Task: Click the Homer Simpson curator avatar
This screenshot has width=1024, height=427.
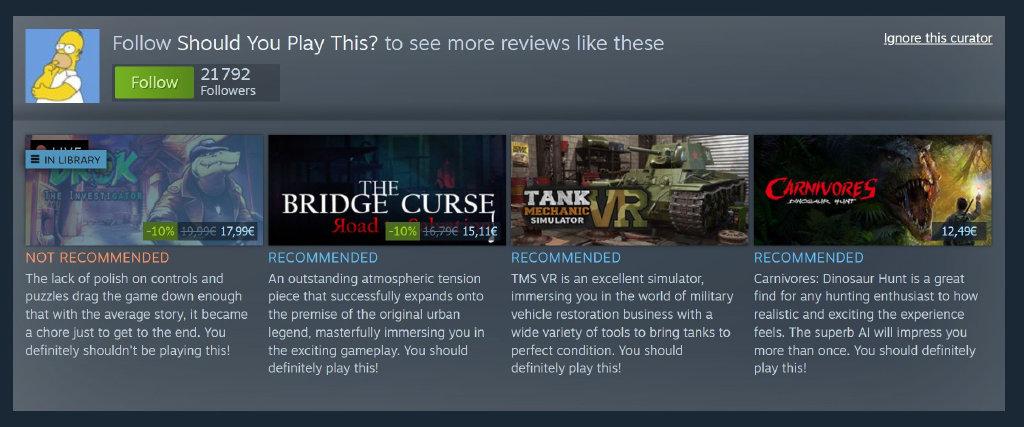Action: tap(62, 66)
